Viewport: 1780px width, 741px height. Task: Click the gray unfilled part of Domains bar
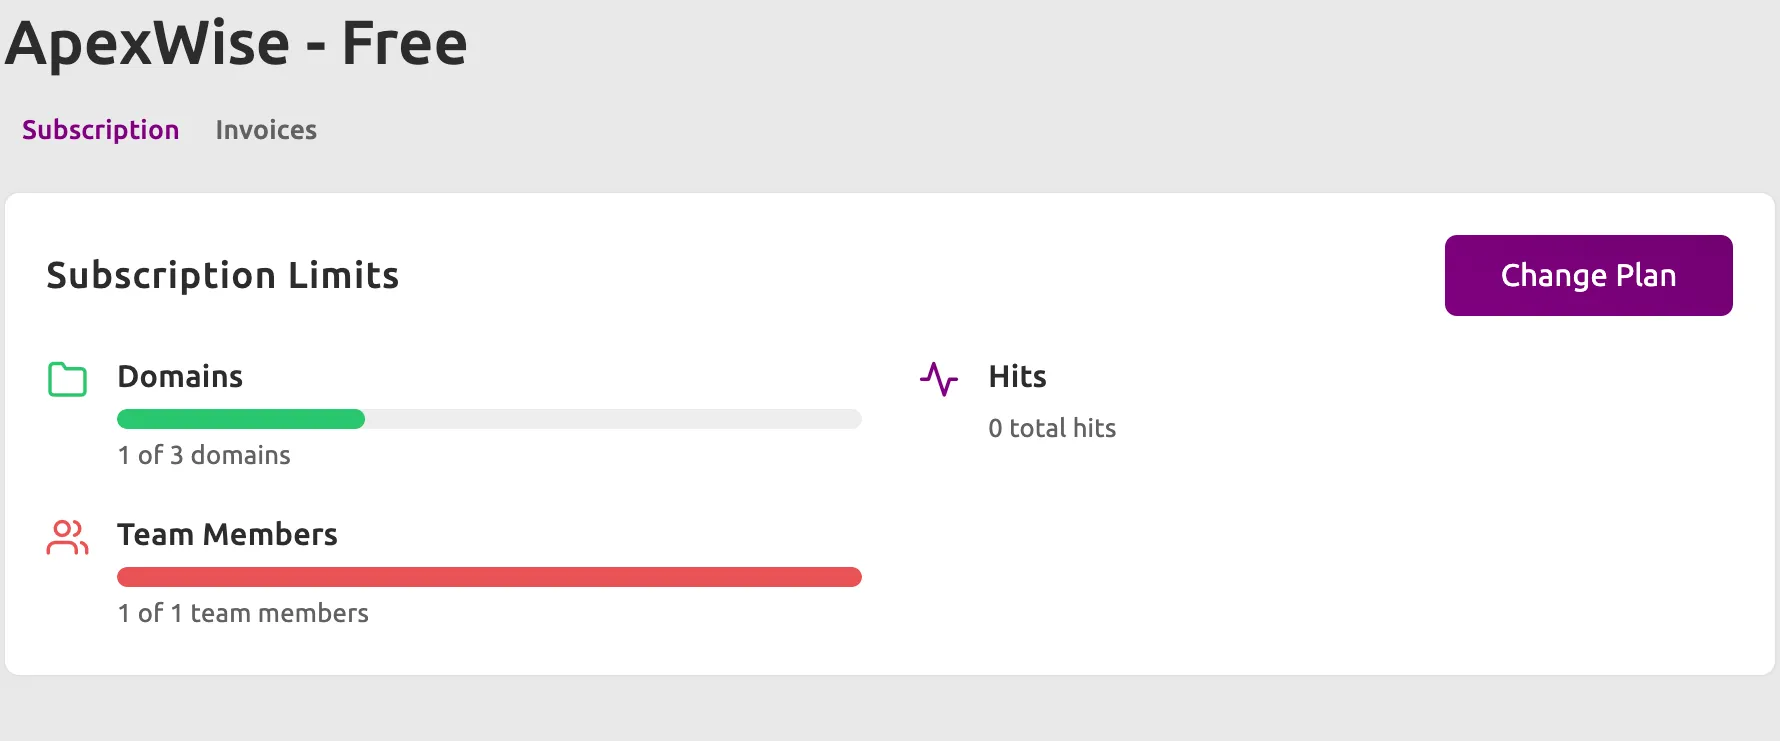tap(612, 419)
